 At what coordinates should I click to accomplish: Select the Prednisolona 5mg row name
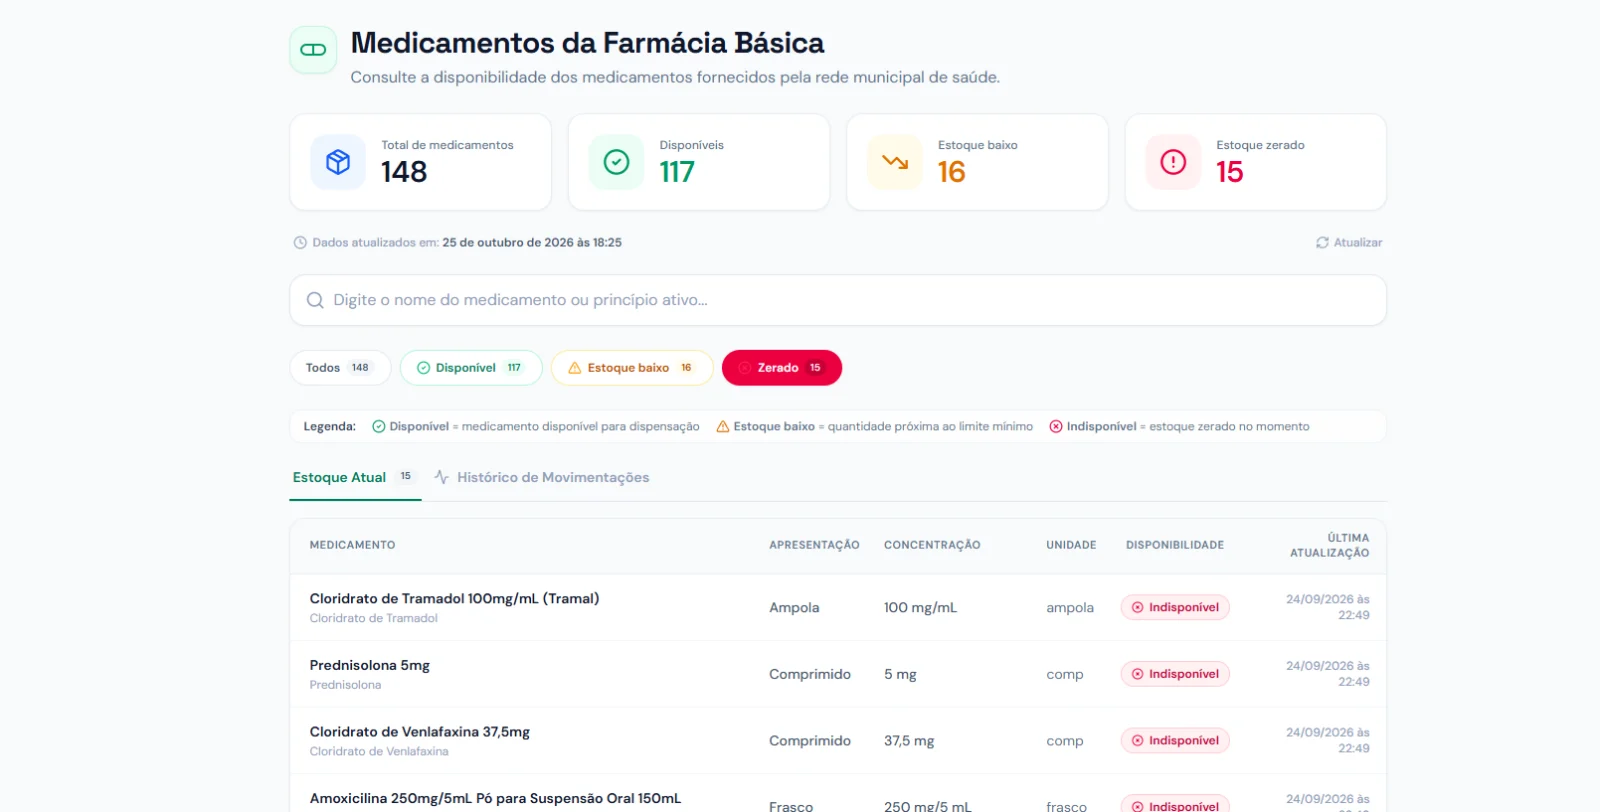[x=369, y=666]
